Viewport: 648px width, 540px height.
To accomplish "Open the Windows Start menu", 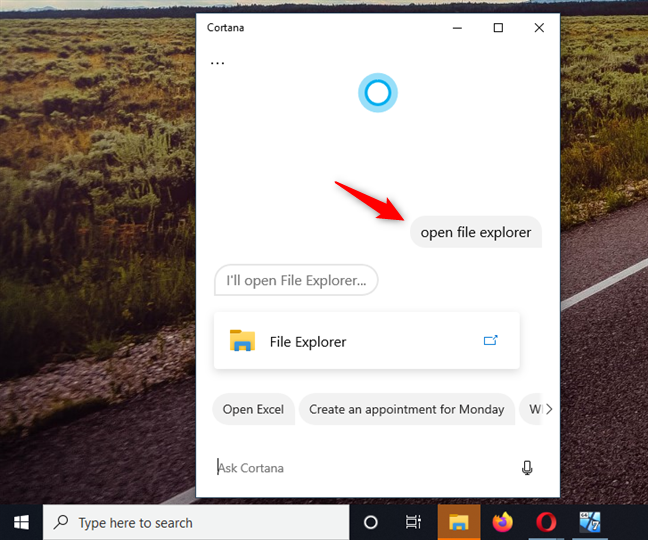I will [21, 522].
